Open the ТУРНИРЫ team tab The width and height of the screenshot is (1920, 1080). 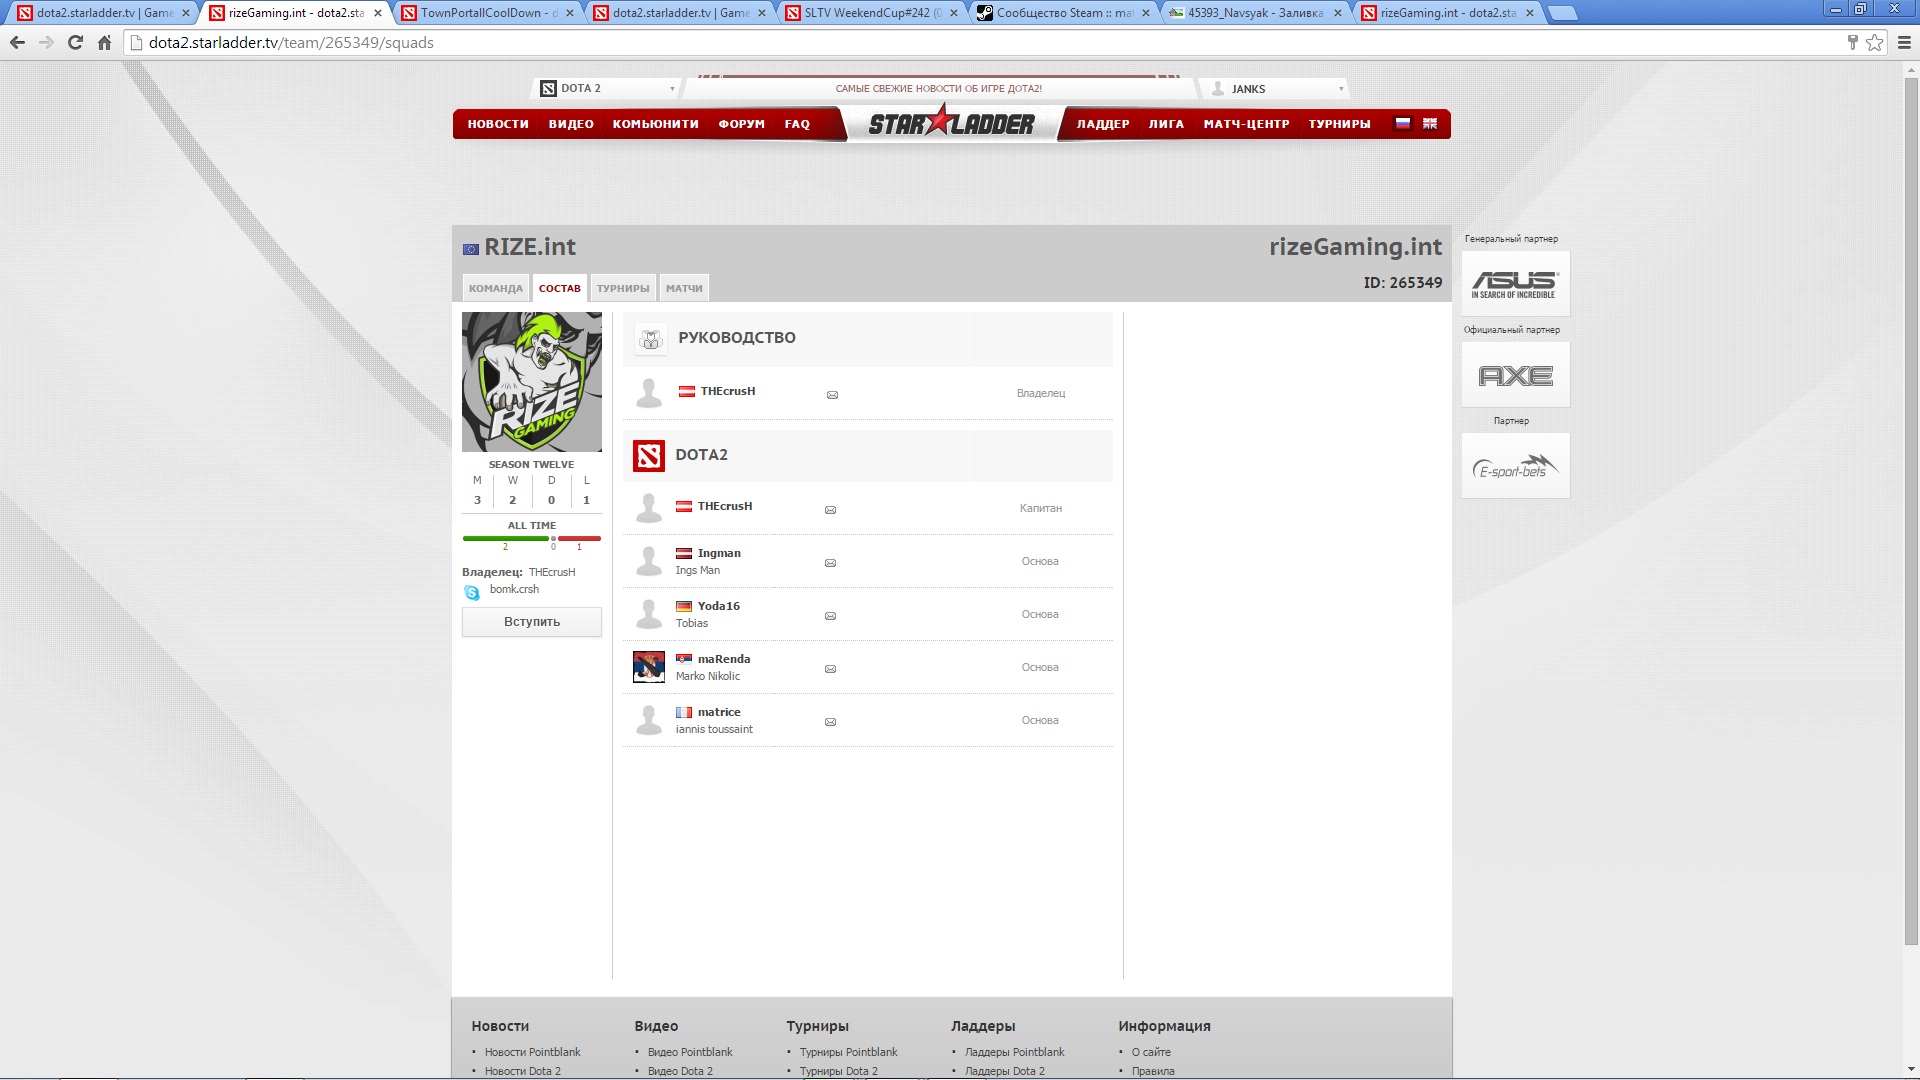(623, 288)
